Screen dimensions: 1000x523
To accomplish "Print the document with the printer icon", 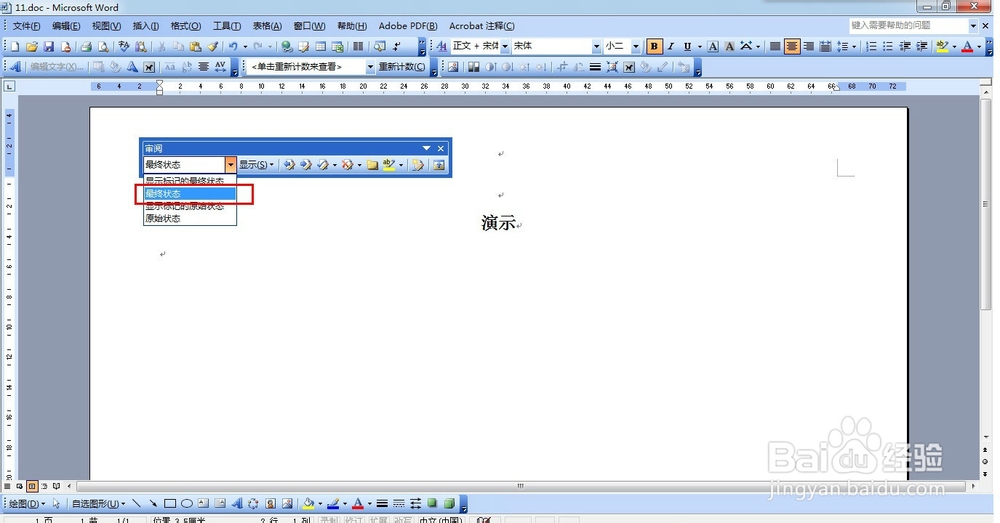I will pyautogui.click(x=86, y=47).
